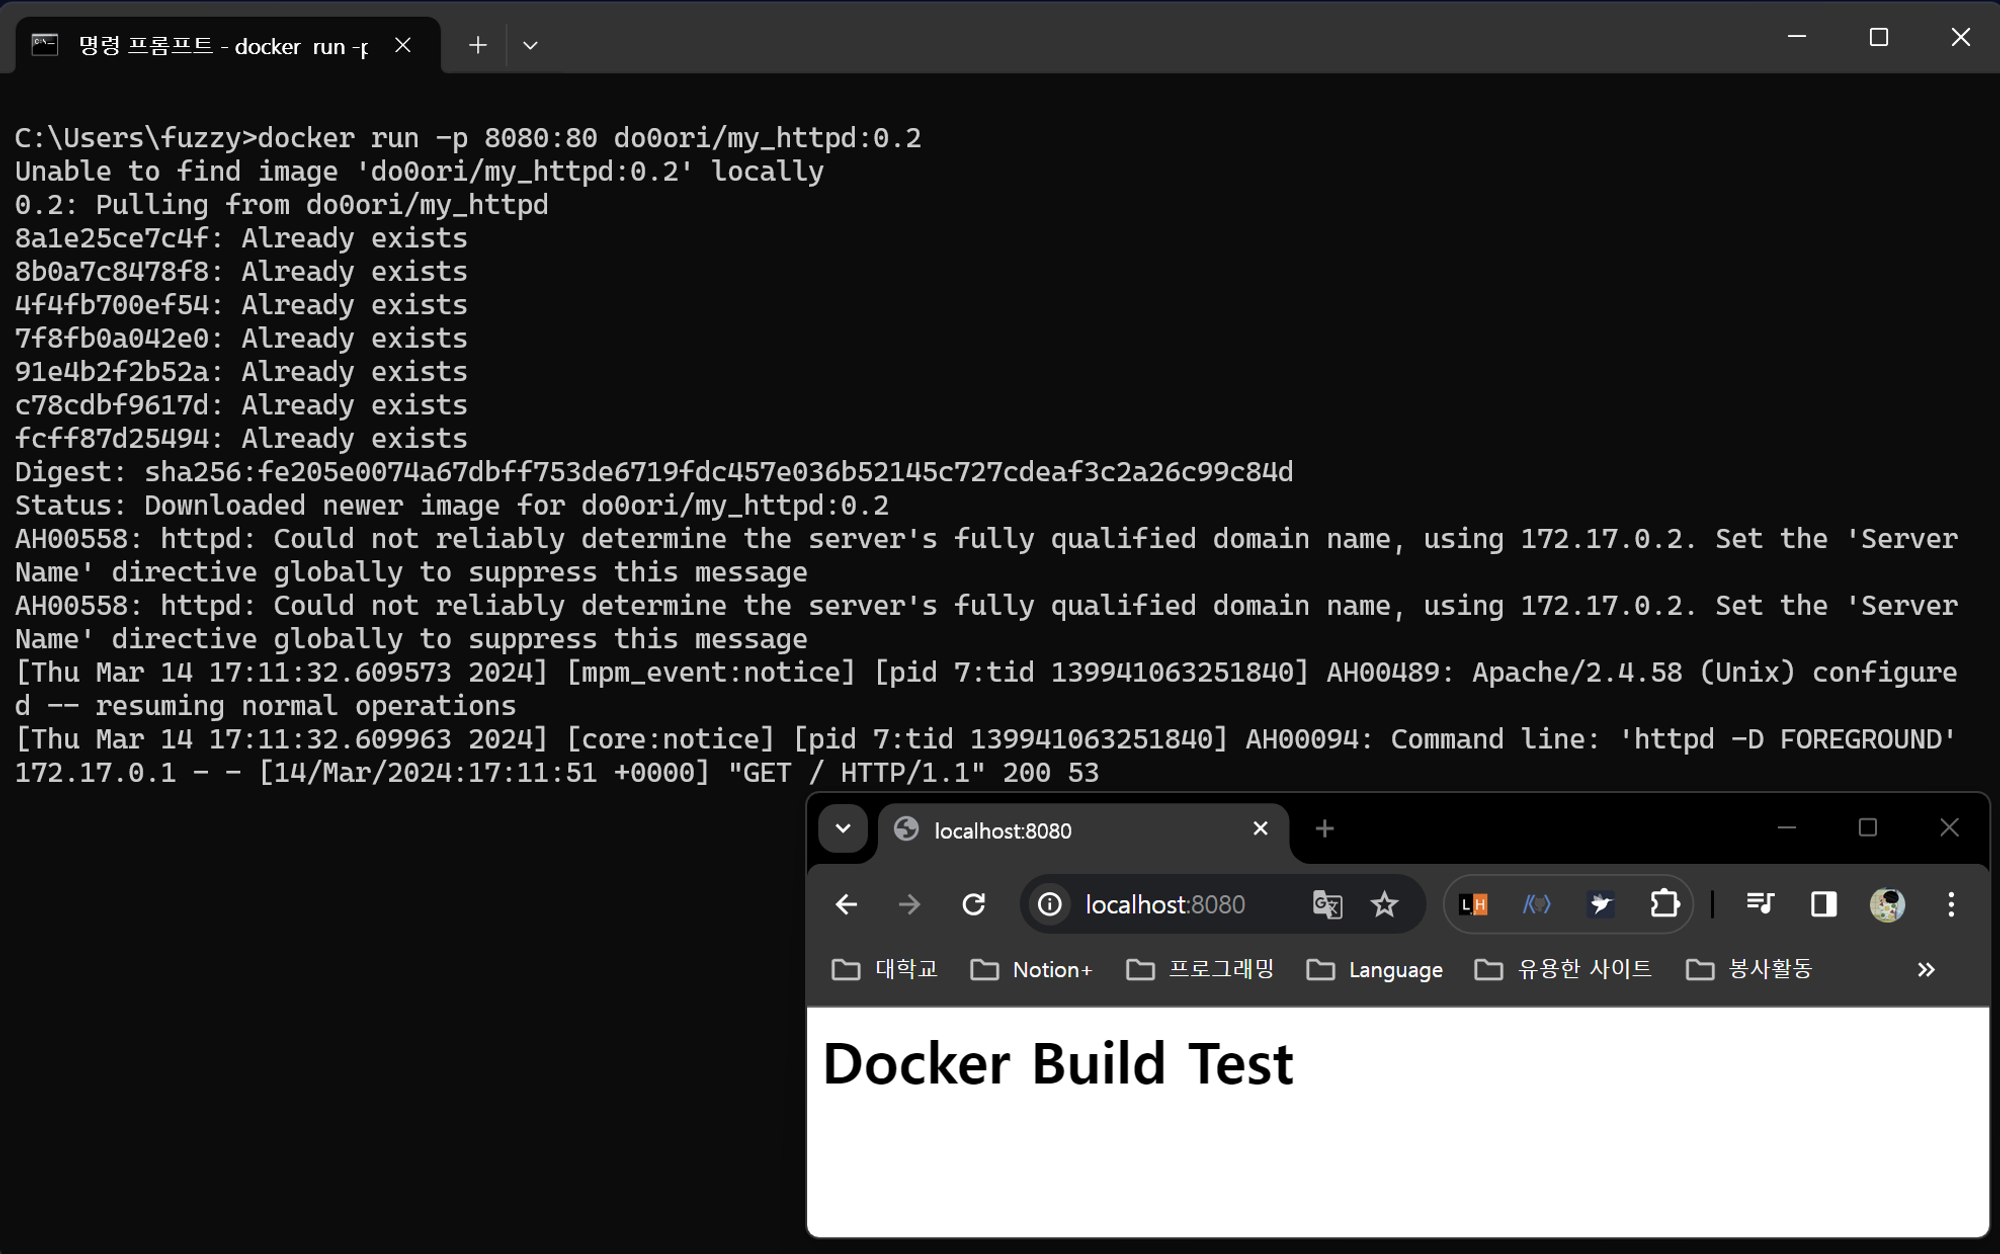Open a new terminal tab with plus button
The height and width of the screenshot is (1254, 2000).
[477, 45]
